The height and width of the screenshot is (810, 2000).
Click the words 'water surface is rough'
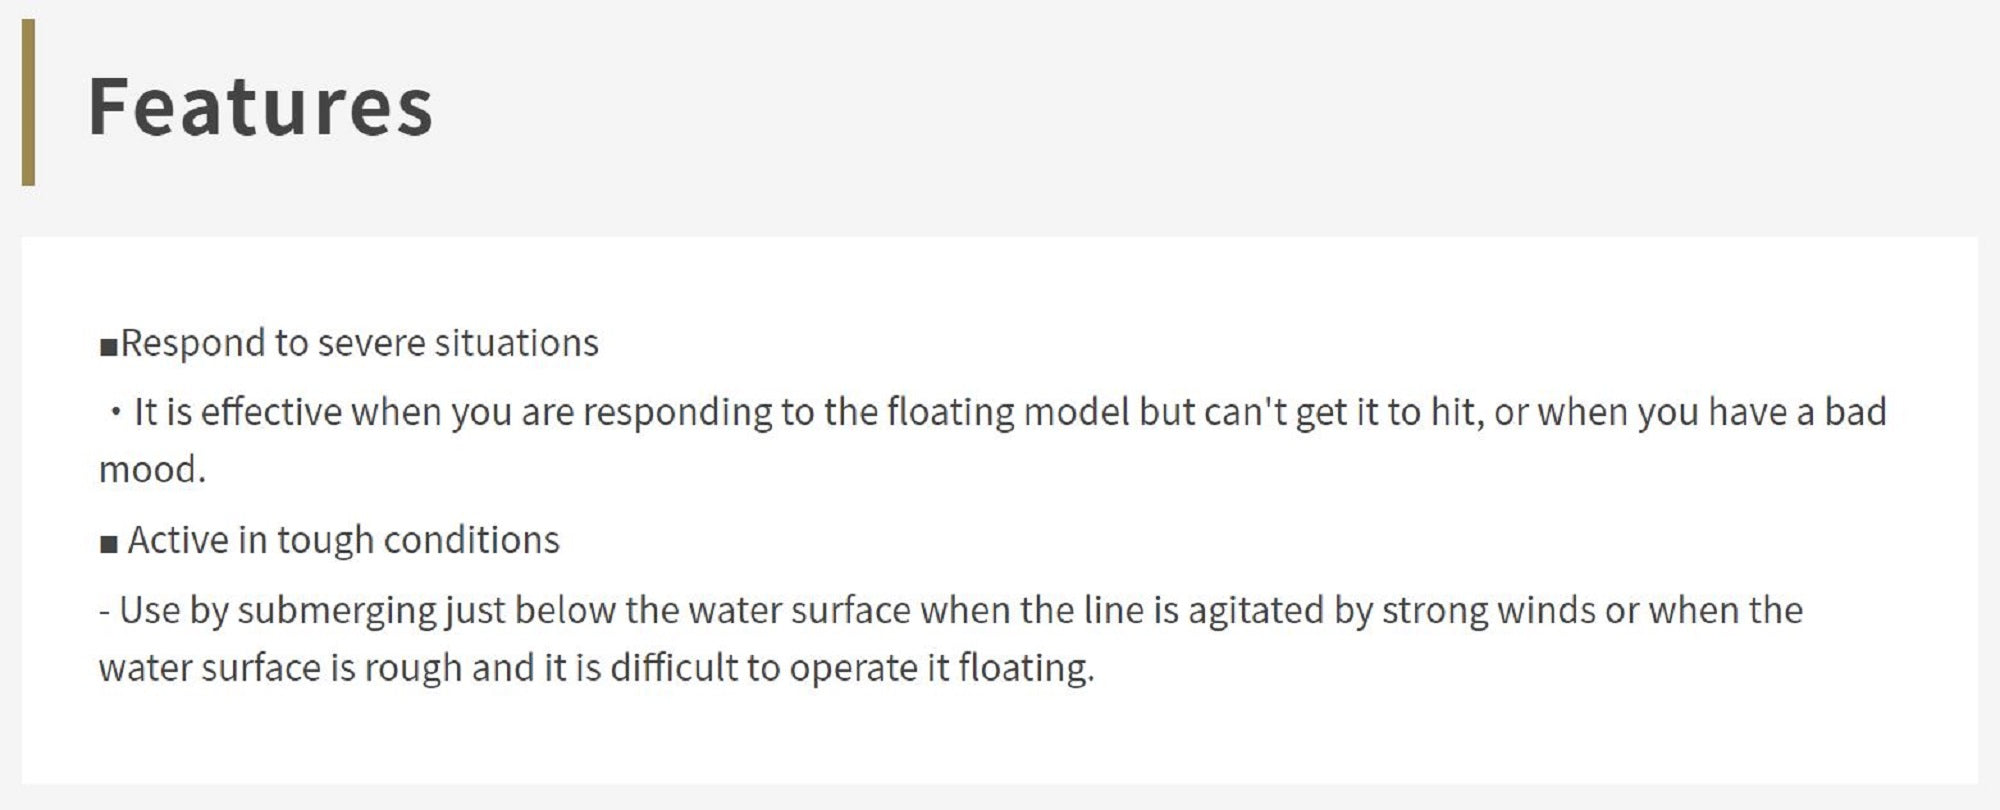coord(280,668)
